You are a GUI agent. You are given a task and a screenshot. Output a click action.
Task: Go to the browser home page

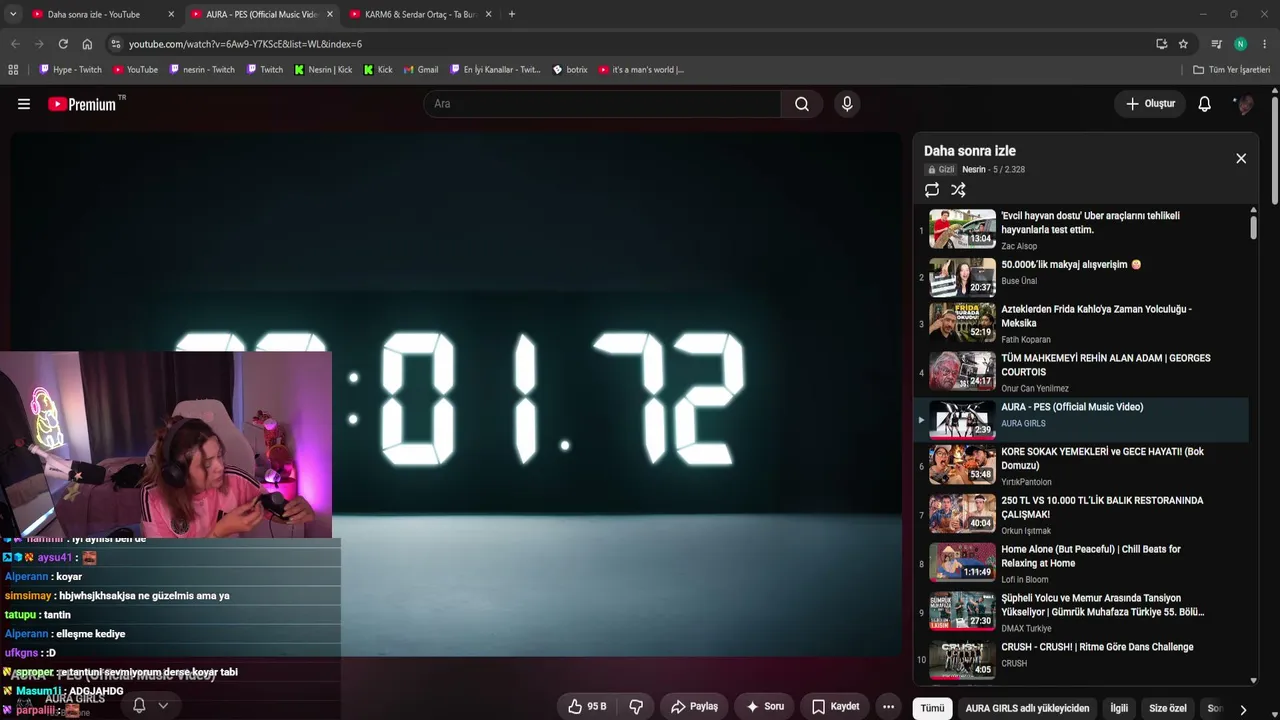87,44
